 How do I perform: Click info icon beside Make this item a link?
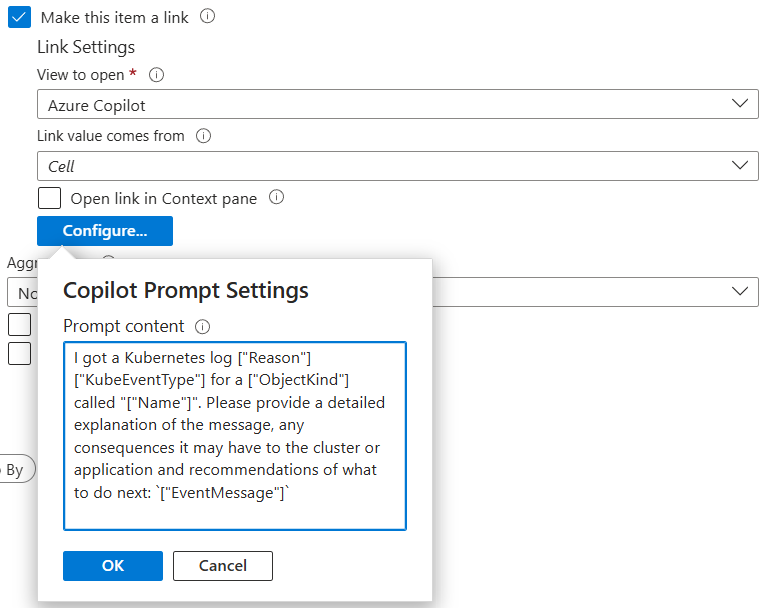(x=208, y=17)
